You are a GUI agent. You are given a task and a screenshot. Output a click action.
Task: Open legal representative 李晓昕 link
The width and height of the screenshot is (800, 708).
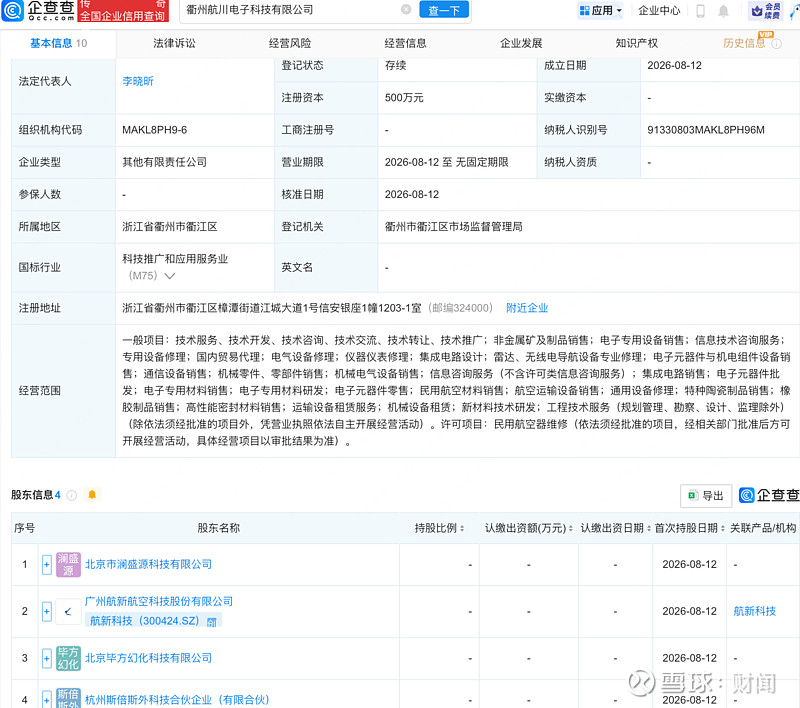138,81
